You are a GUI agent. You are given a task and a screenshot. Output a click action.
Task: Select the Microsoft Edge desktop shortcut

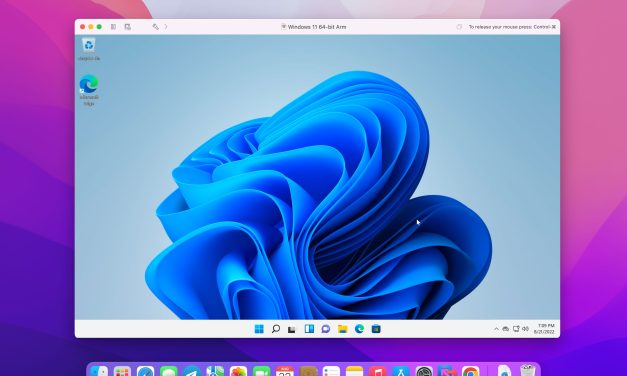[x=89, y=90]
